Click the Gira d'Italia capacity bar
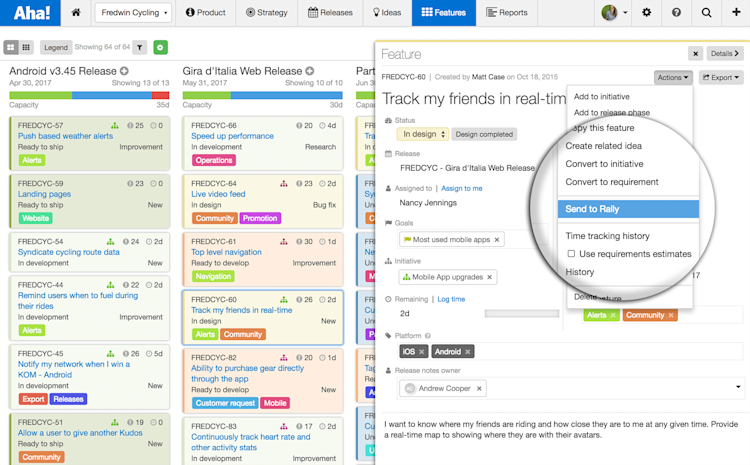This screenshot has height=465, width=750. pyautogui.click(x=263, y=95)
